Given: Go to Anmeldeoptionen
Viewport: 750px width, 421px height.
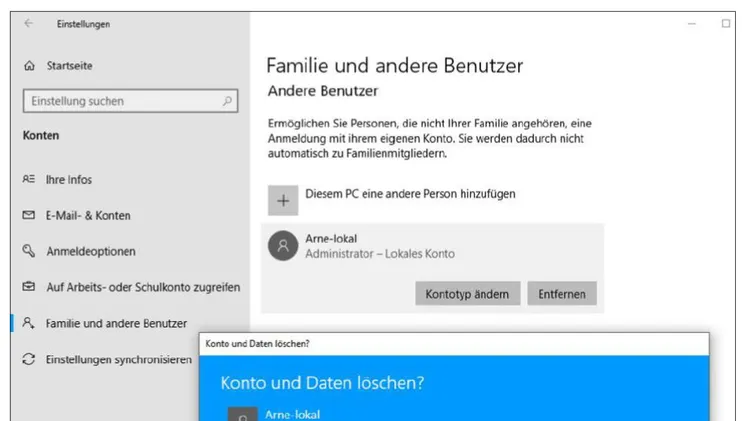Looking at the screenshot, I should (91, 251).
